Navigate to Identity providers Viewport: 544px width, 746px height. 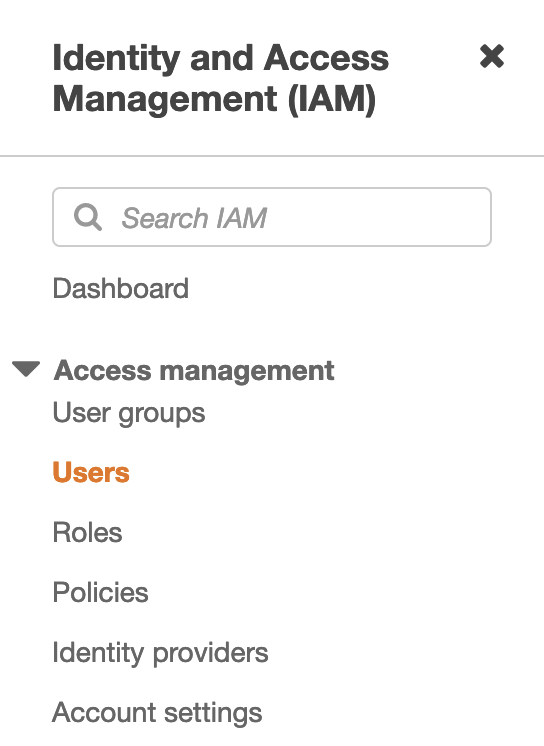pyautogui.click(x=160, y=653)
